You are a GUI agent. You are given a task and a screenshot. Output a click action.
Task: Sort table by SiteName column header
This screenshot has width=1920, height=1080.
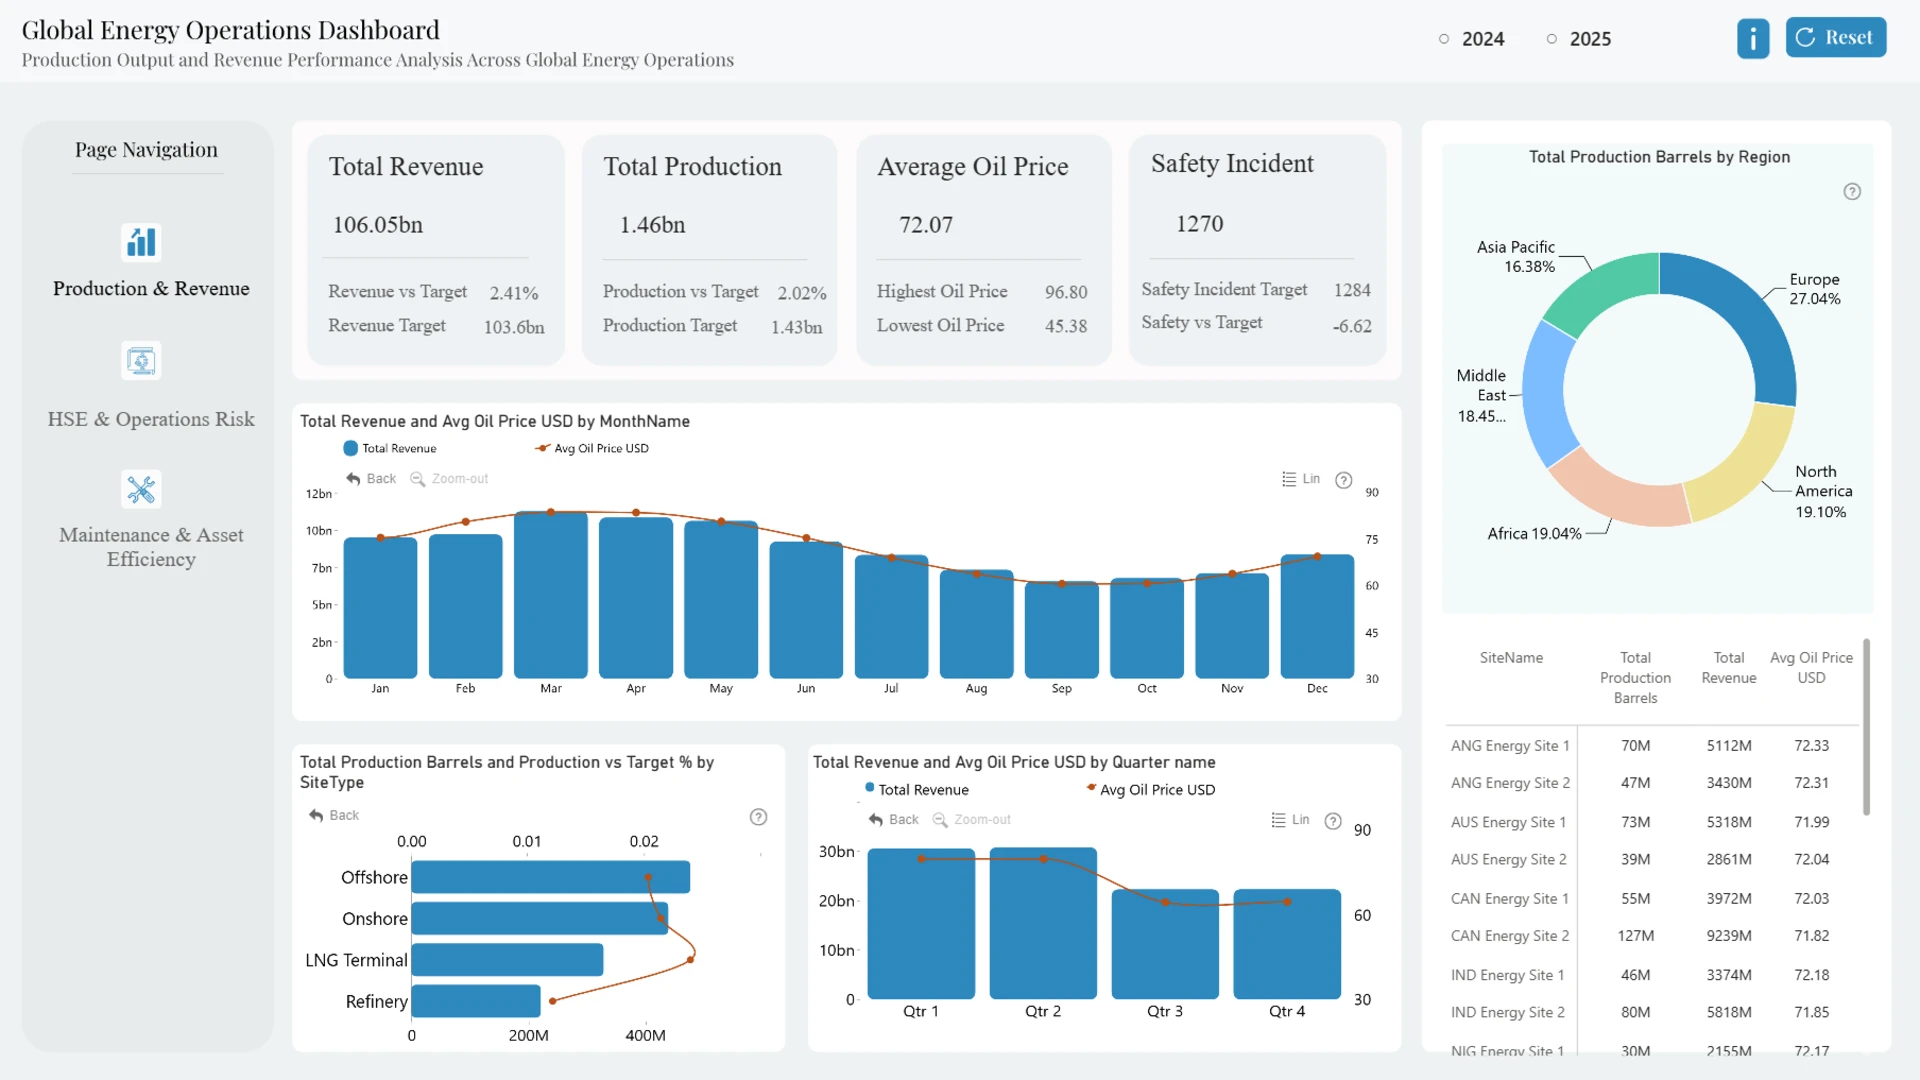tap(1511, 658)
